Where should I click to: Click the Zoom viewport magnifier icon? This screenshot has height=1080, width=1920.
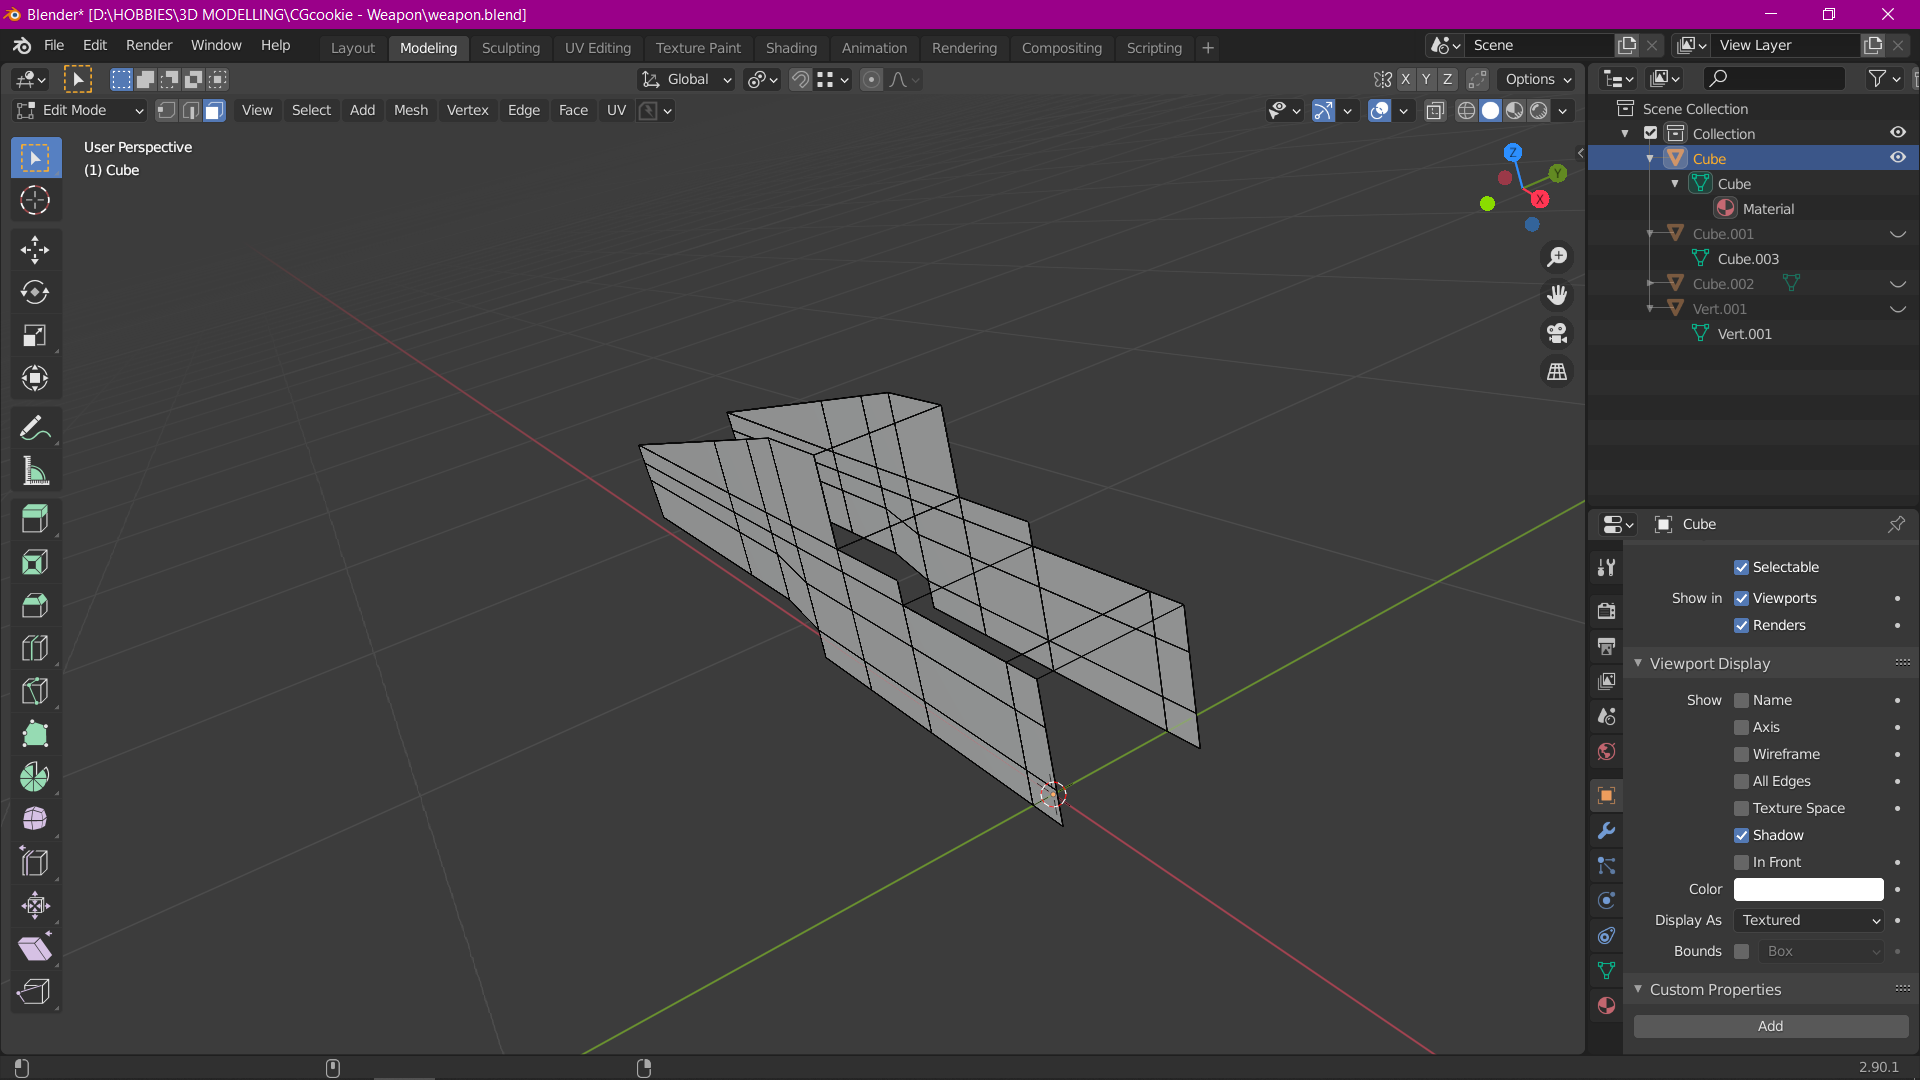[1557, 257]
